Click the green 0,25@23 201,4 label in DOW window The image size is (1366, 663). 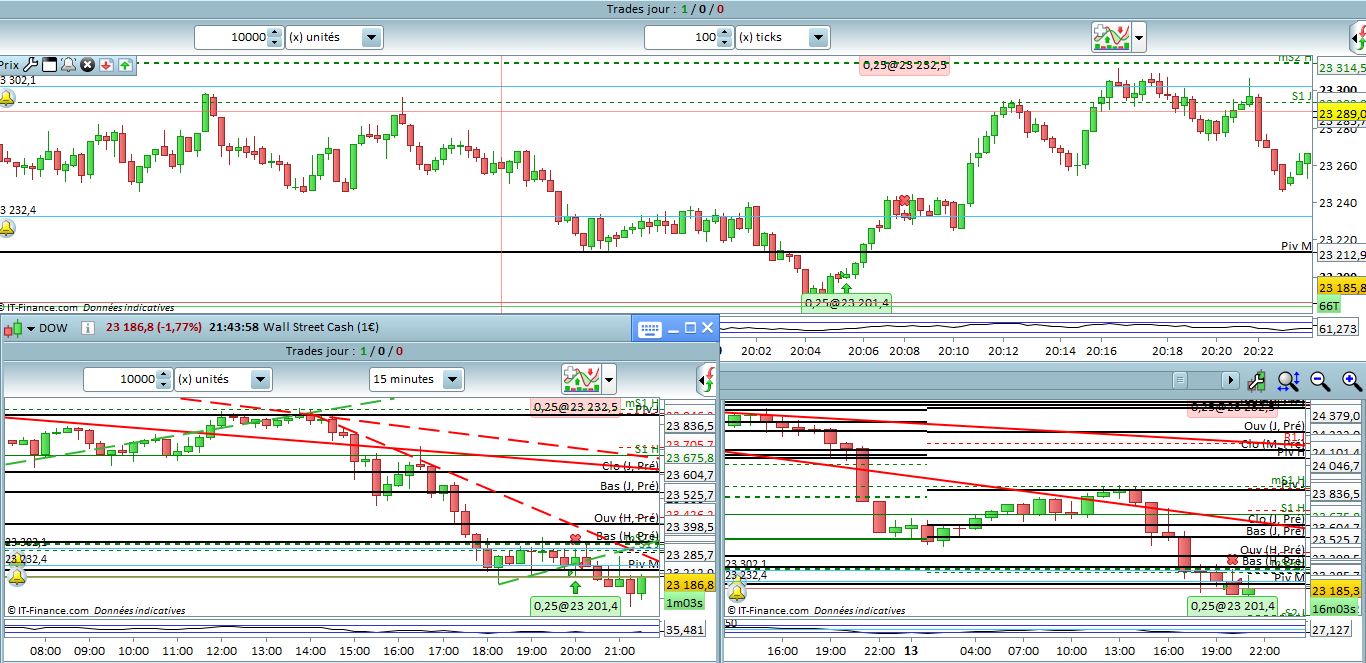(x=576, y=605)
